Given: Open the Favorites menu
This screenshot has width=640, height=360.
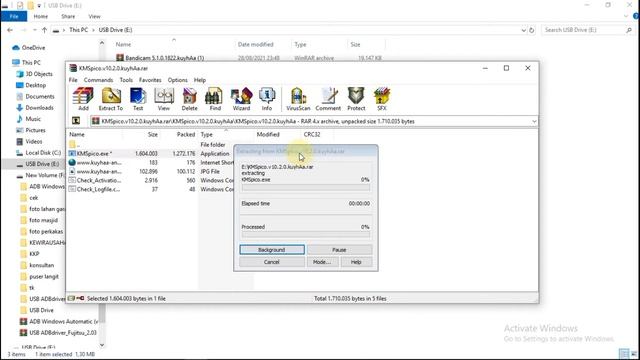Looking at the screenshot, I should tap(150, 80).
